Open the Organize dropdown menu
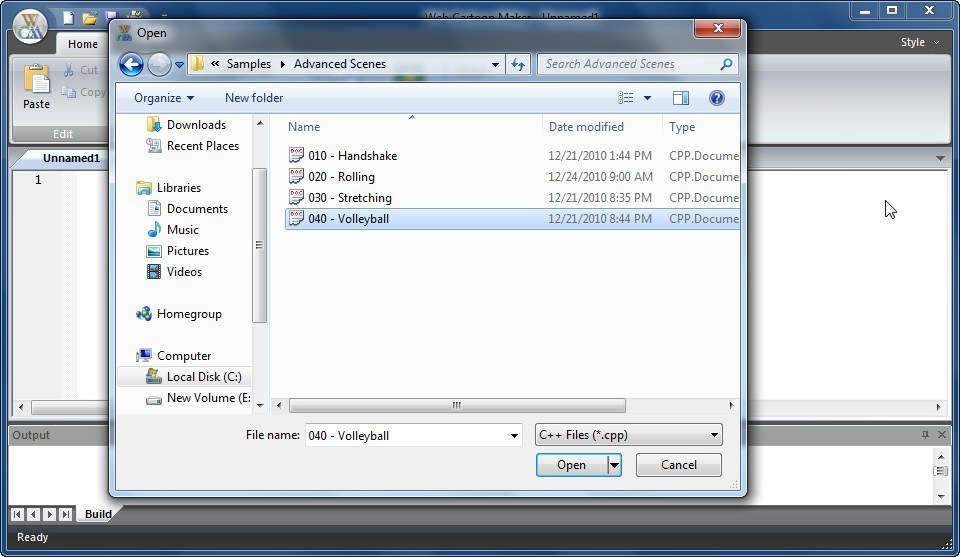 (x=164, y=98)
